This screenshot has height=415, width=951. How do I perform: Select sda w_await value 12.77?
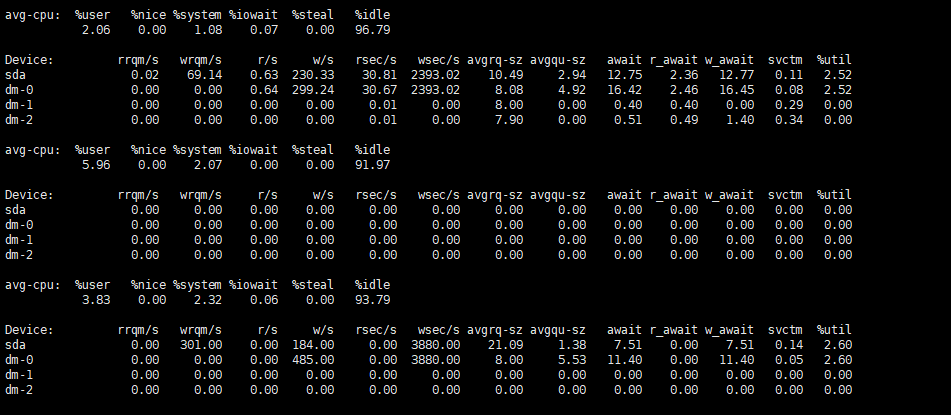point(736,75)
